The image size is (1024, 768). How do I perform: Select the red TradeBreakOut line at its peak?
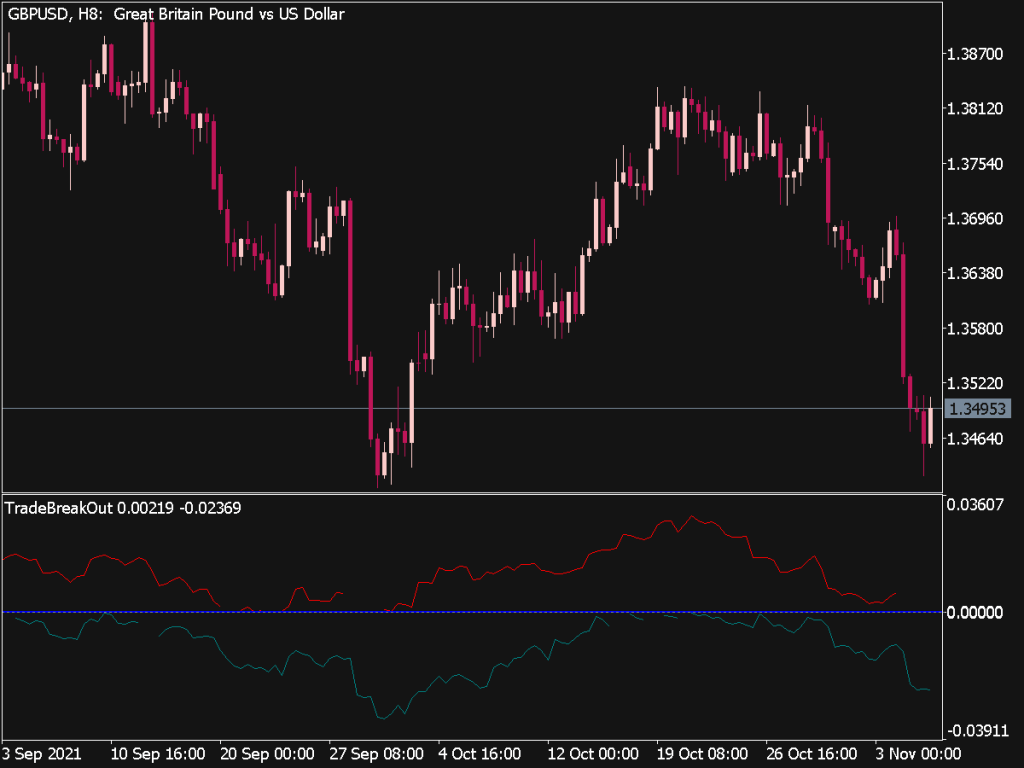[x=691, y=517]
